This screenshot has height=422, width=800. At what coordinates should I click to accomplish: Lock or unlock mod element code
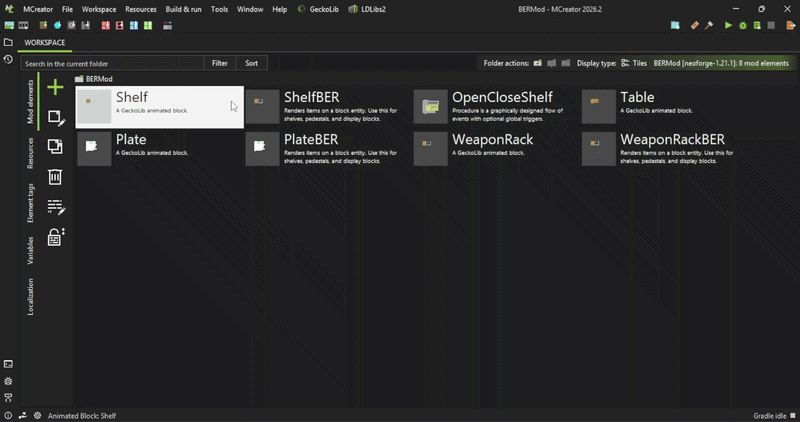click(x=56, y=237)
